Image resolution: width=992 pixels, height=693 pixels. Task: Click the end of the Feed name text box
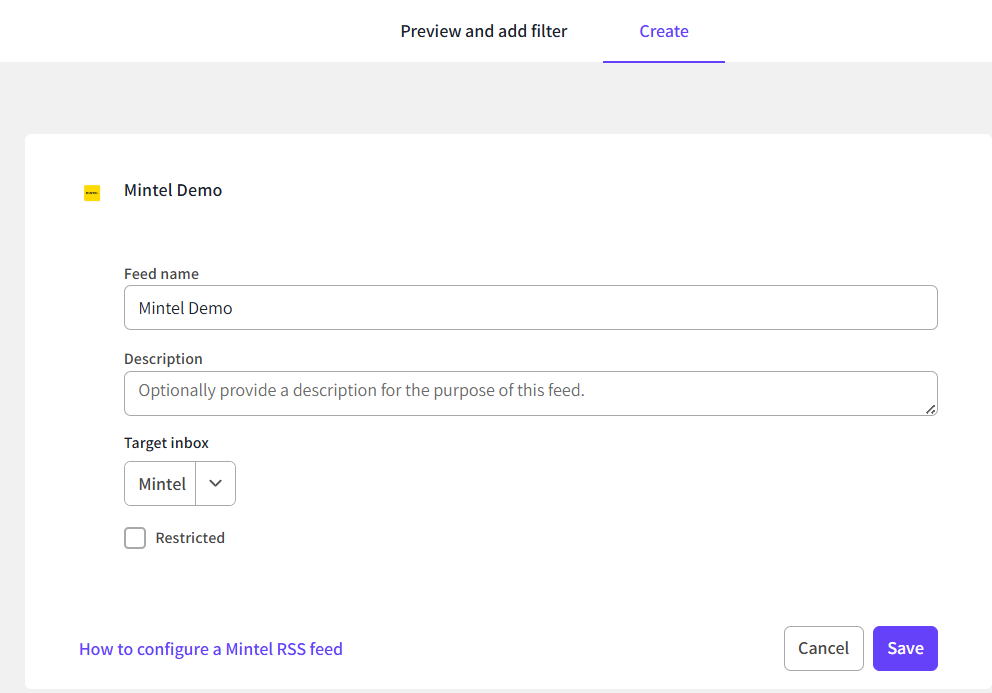click(x=900, y=308)
